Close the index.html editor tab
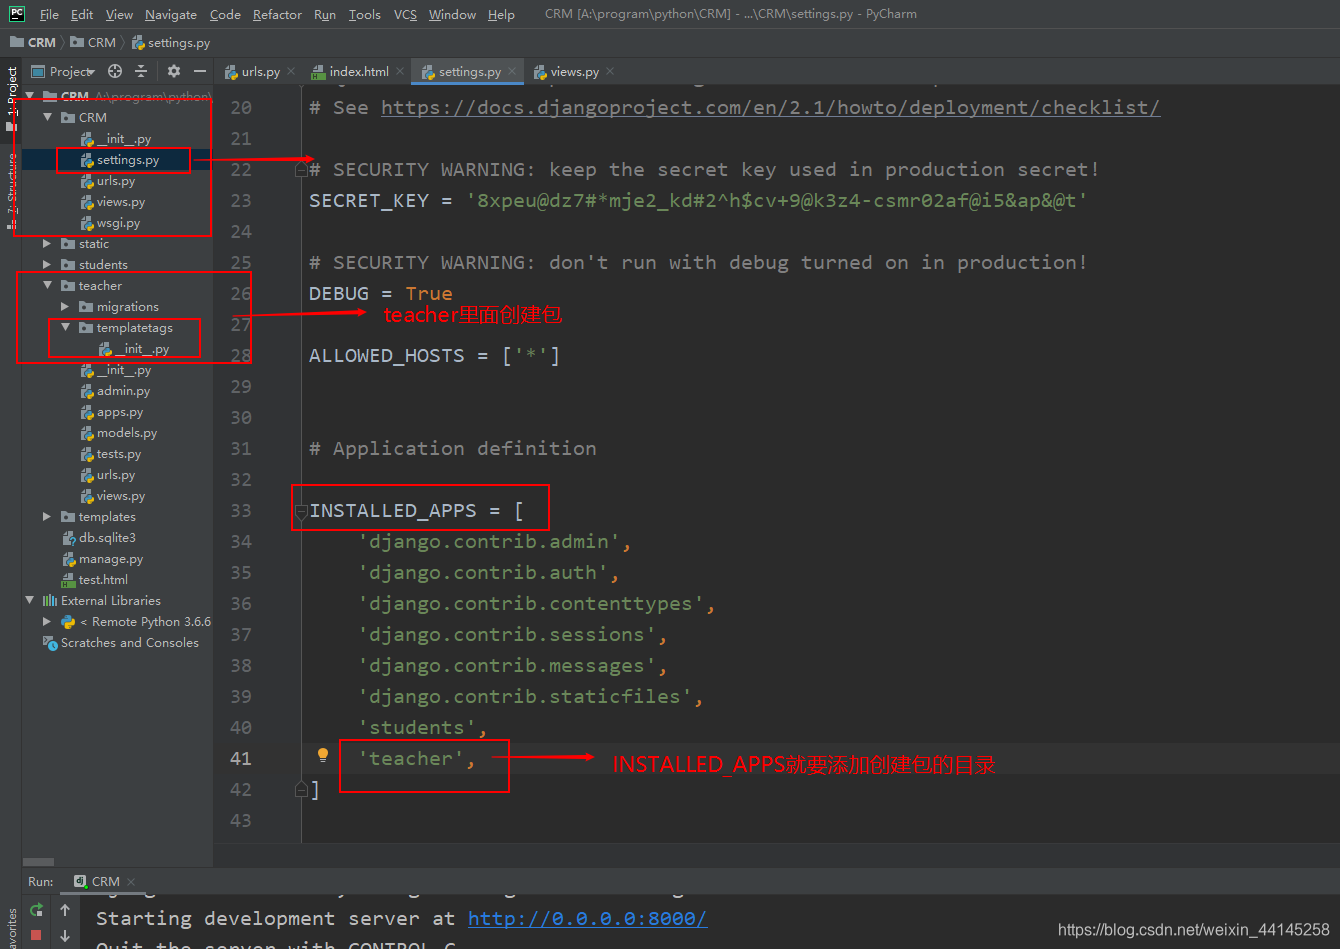 400,71
